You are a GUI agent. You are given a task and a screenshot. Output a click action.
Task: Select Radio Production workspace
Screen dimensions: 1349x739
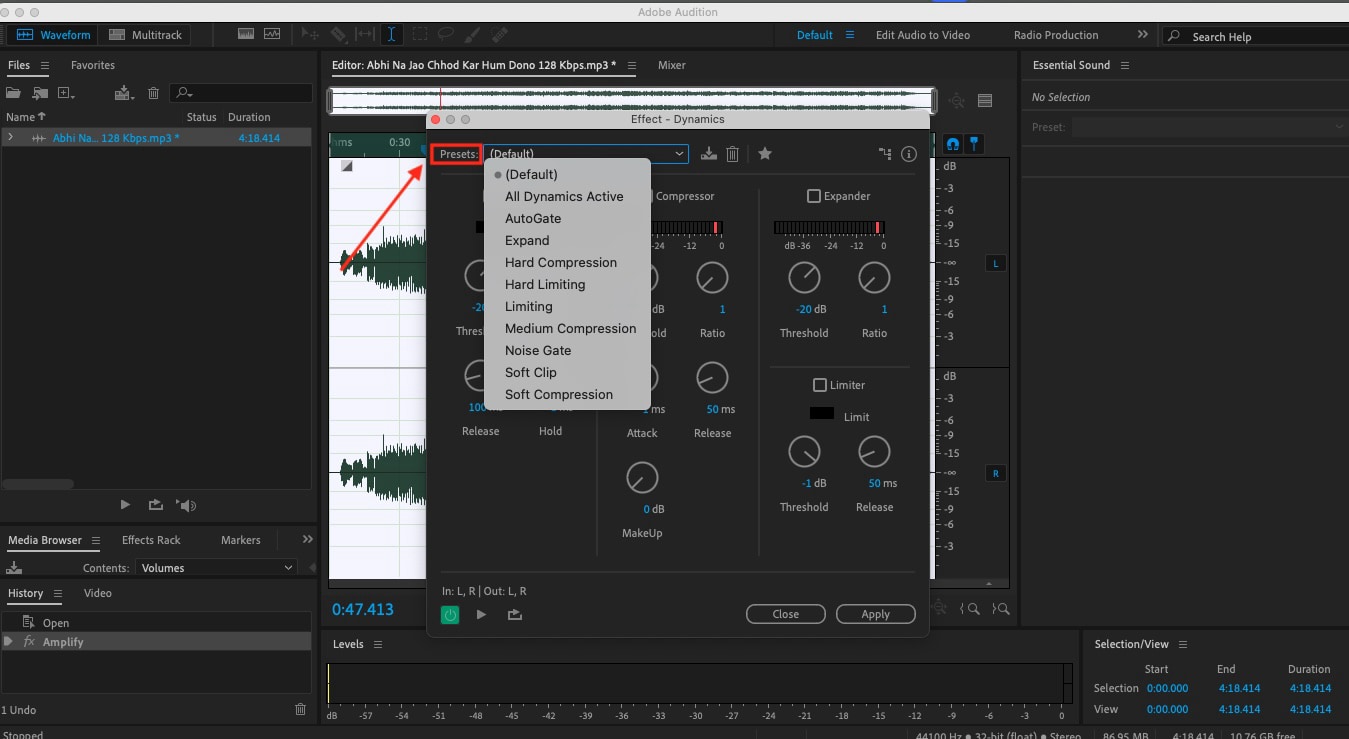[x=1056, y=35]
